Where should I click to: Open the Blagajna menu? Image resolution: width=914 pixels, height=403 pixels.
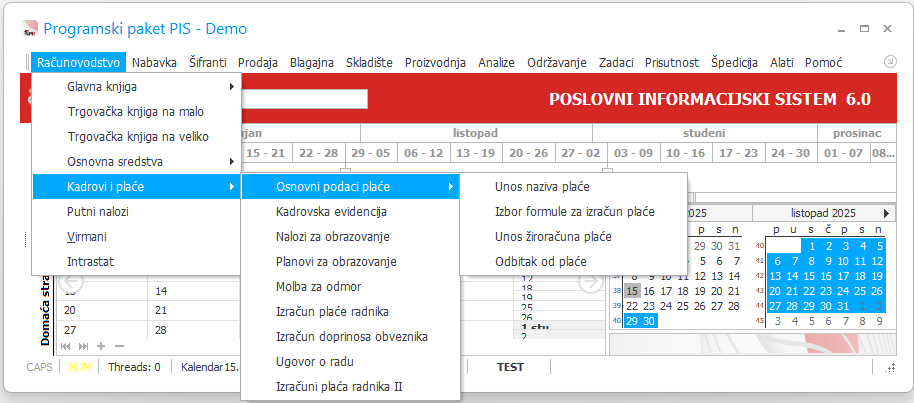(x=312, y=62)
